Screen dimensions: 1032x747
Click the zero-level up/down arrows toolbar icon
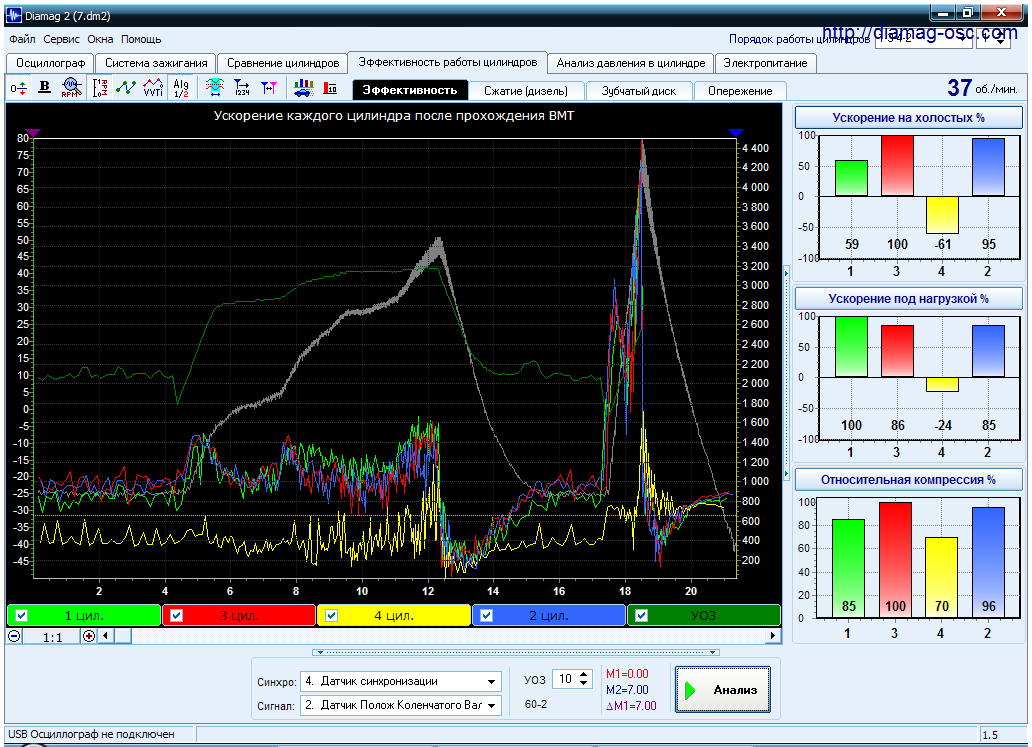18,88
